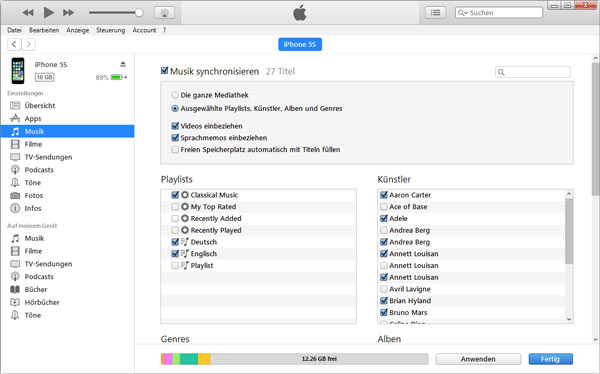Image resolution: width=600 pixels, height=374 pixels.
Task: Click the music filter search box
Action: pyautogui.click(x=533, y=72)
